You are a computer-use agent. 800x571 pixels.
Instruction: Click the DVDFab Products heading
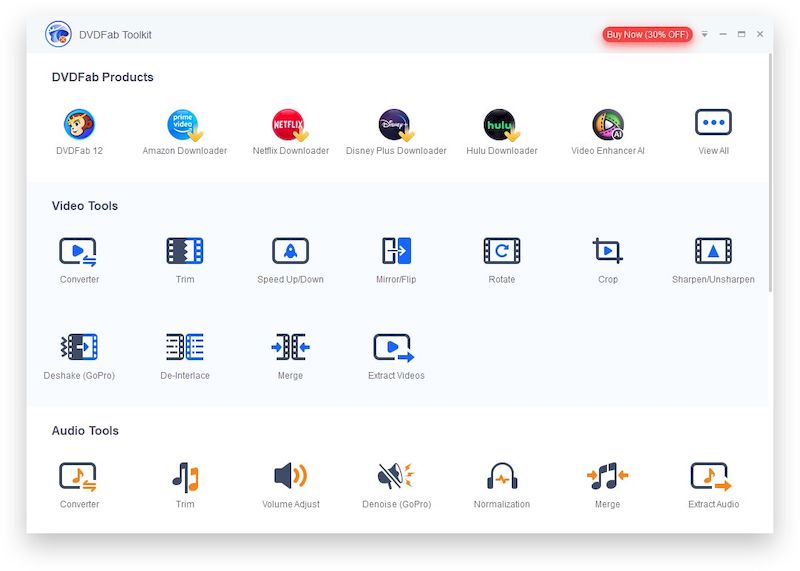(x=103, y=77)
